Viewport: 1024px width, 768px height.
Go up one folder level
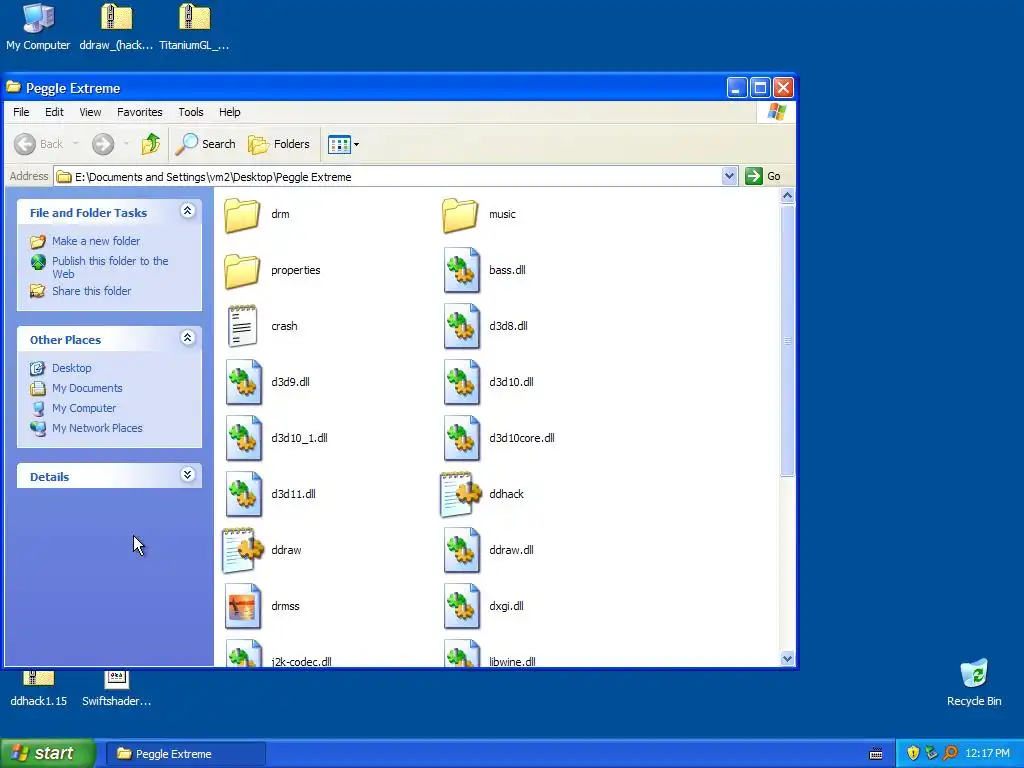pyautogui.click(x=151, y=144)
